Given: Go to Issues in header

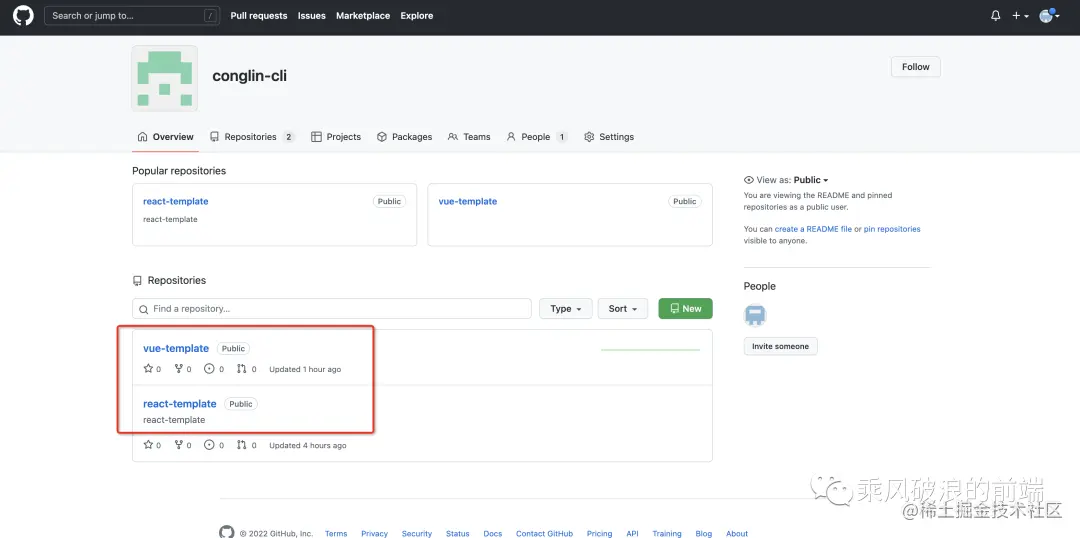Looking at the screenshot, I should [311, 16].
